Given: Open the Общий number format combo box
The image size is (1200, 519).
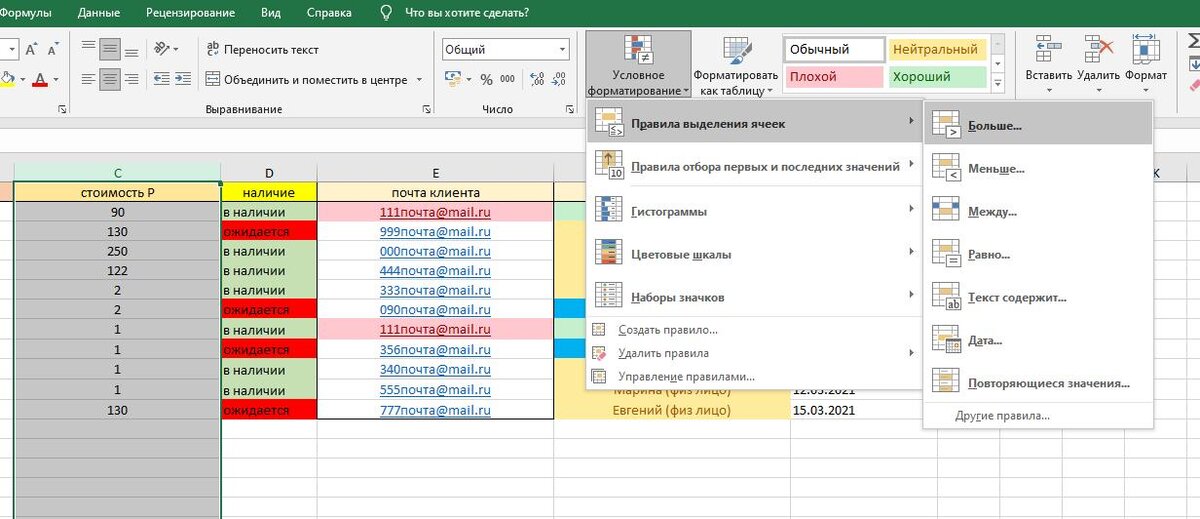Looking at the screenshot, I should tap(505, 49).
